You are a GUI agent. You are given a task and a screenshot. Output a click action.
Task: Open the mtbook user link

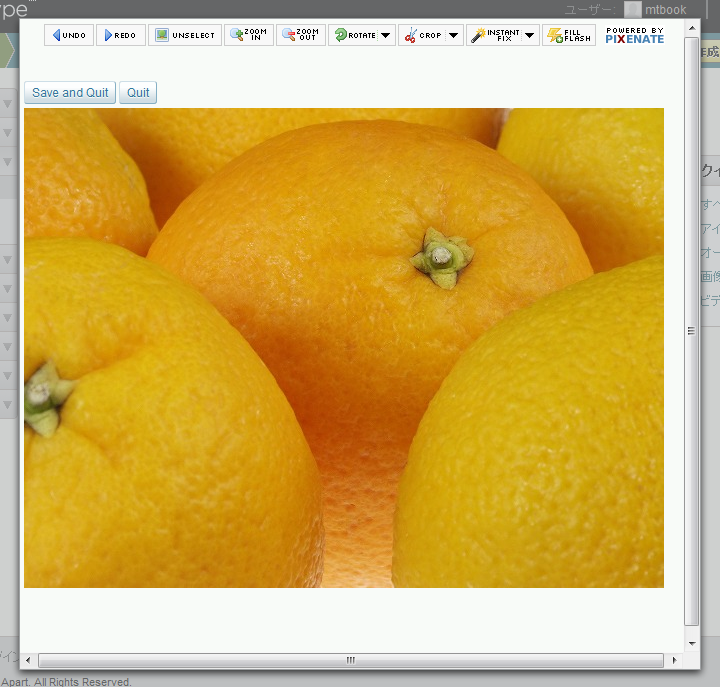(x=665, y=10)
